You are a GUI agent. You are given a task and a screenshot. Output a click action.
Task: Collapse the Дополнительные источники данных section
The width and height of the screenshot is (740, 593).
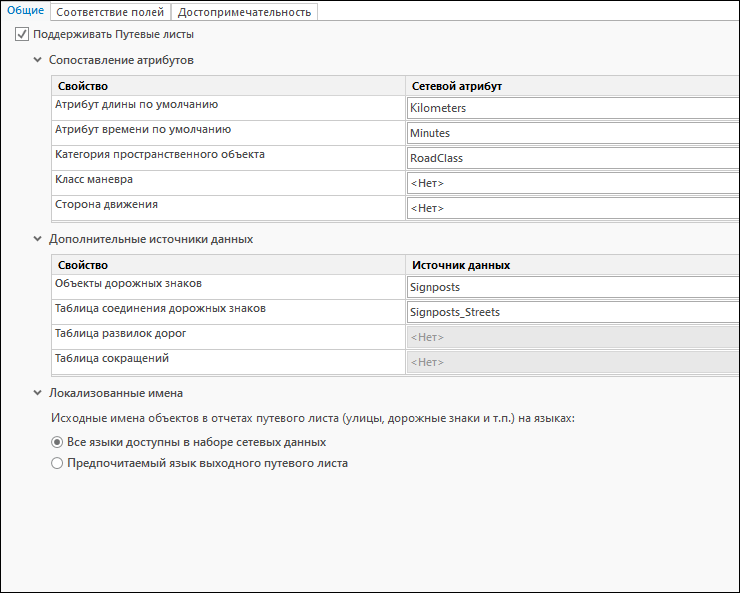[38, 239]
